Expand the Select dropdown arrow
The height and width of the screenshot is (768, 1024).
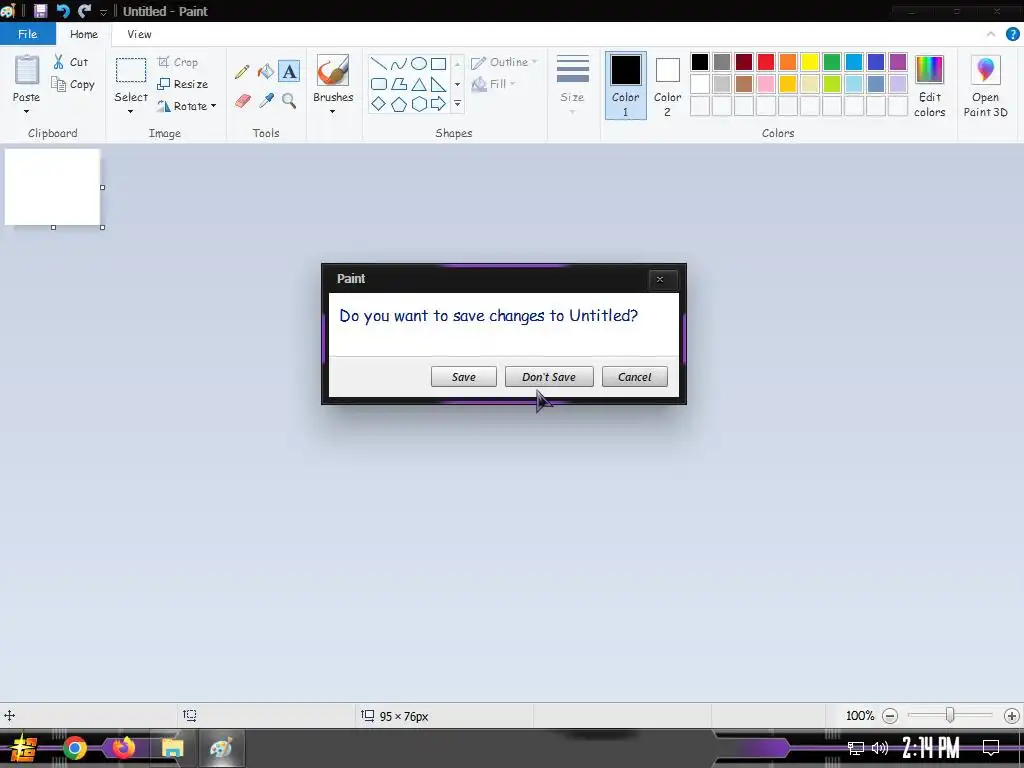[x=131, y=112]
